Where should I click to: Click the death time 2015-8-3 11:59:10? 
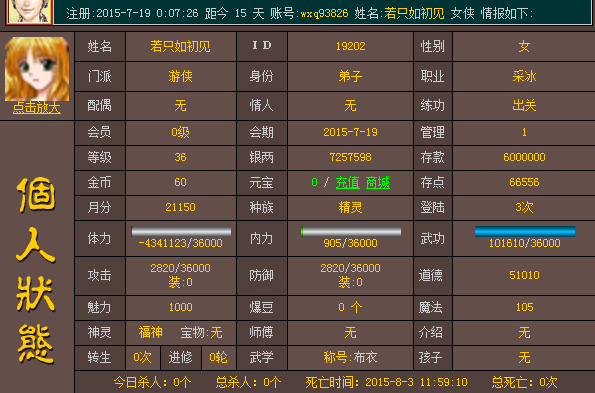416,382
